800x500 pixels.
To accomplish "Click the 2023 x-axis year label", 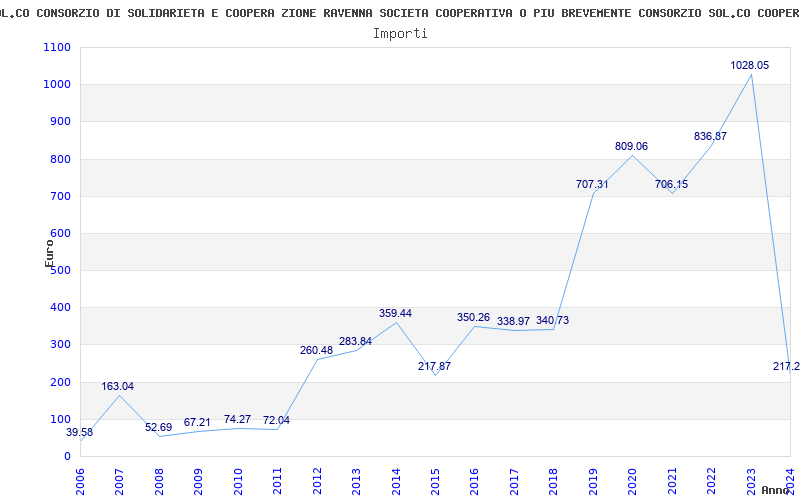I will pos(751,481).
